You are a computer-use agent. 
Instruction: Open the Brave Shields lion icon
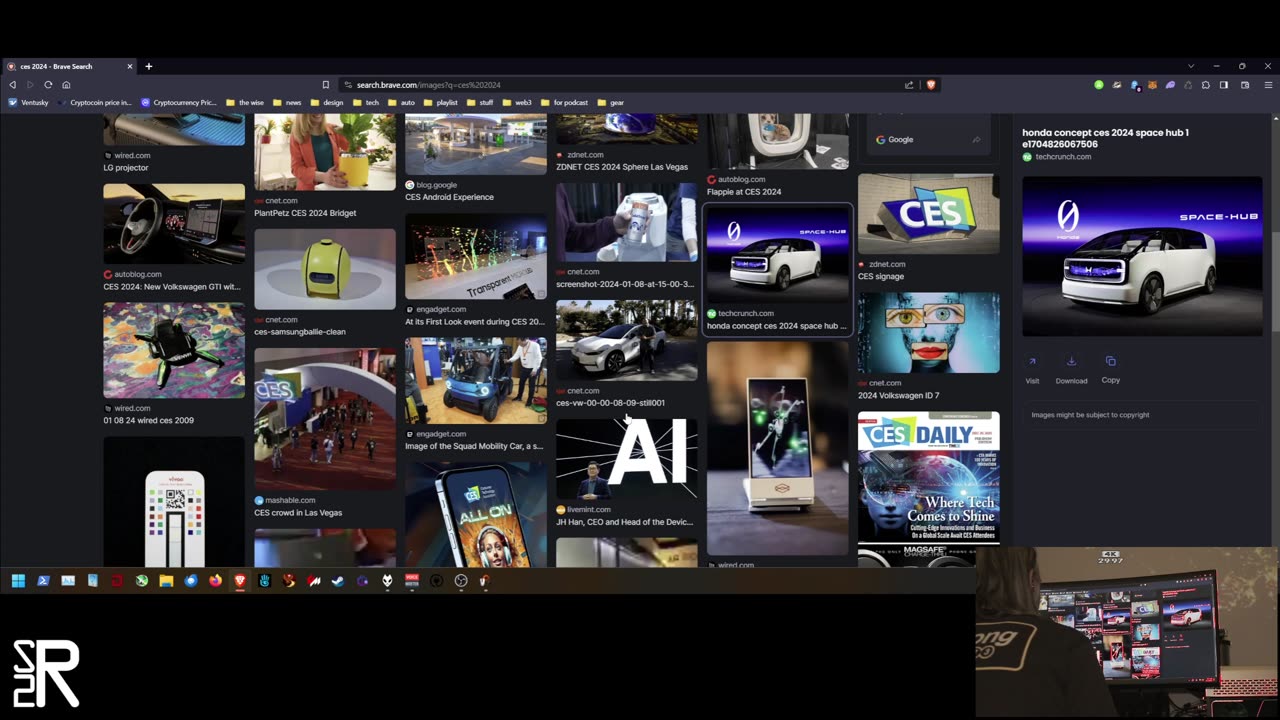click(931, 85)
